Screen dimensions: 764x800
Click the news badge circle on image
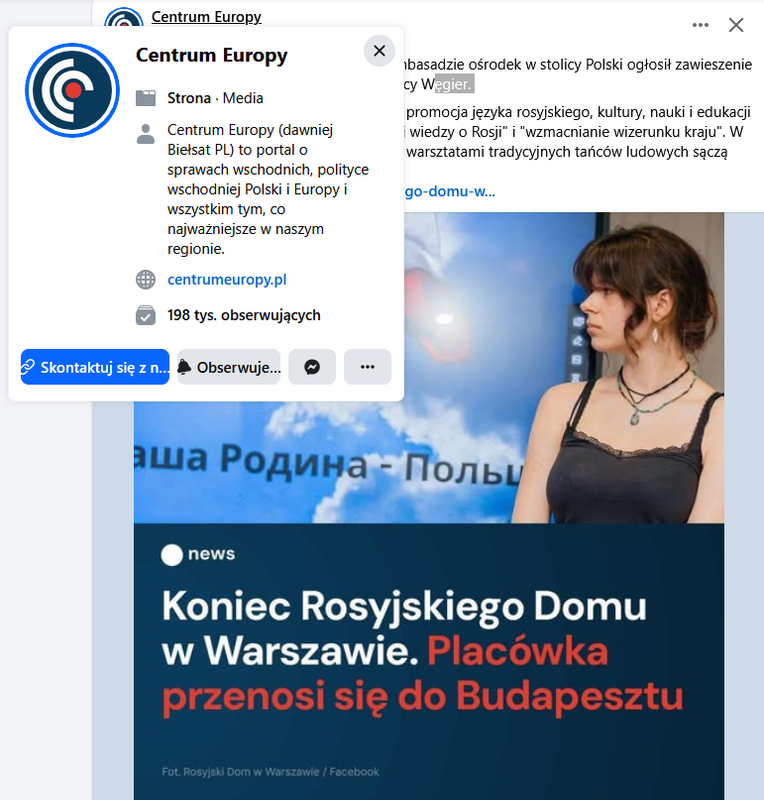point(172,555)
